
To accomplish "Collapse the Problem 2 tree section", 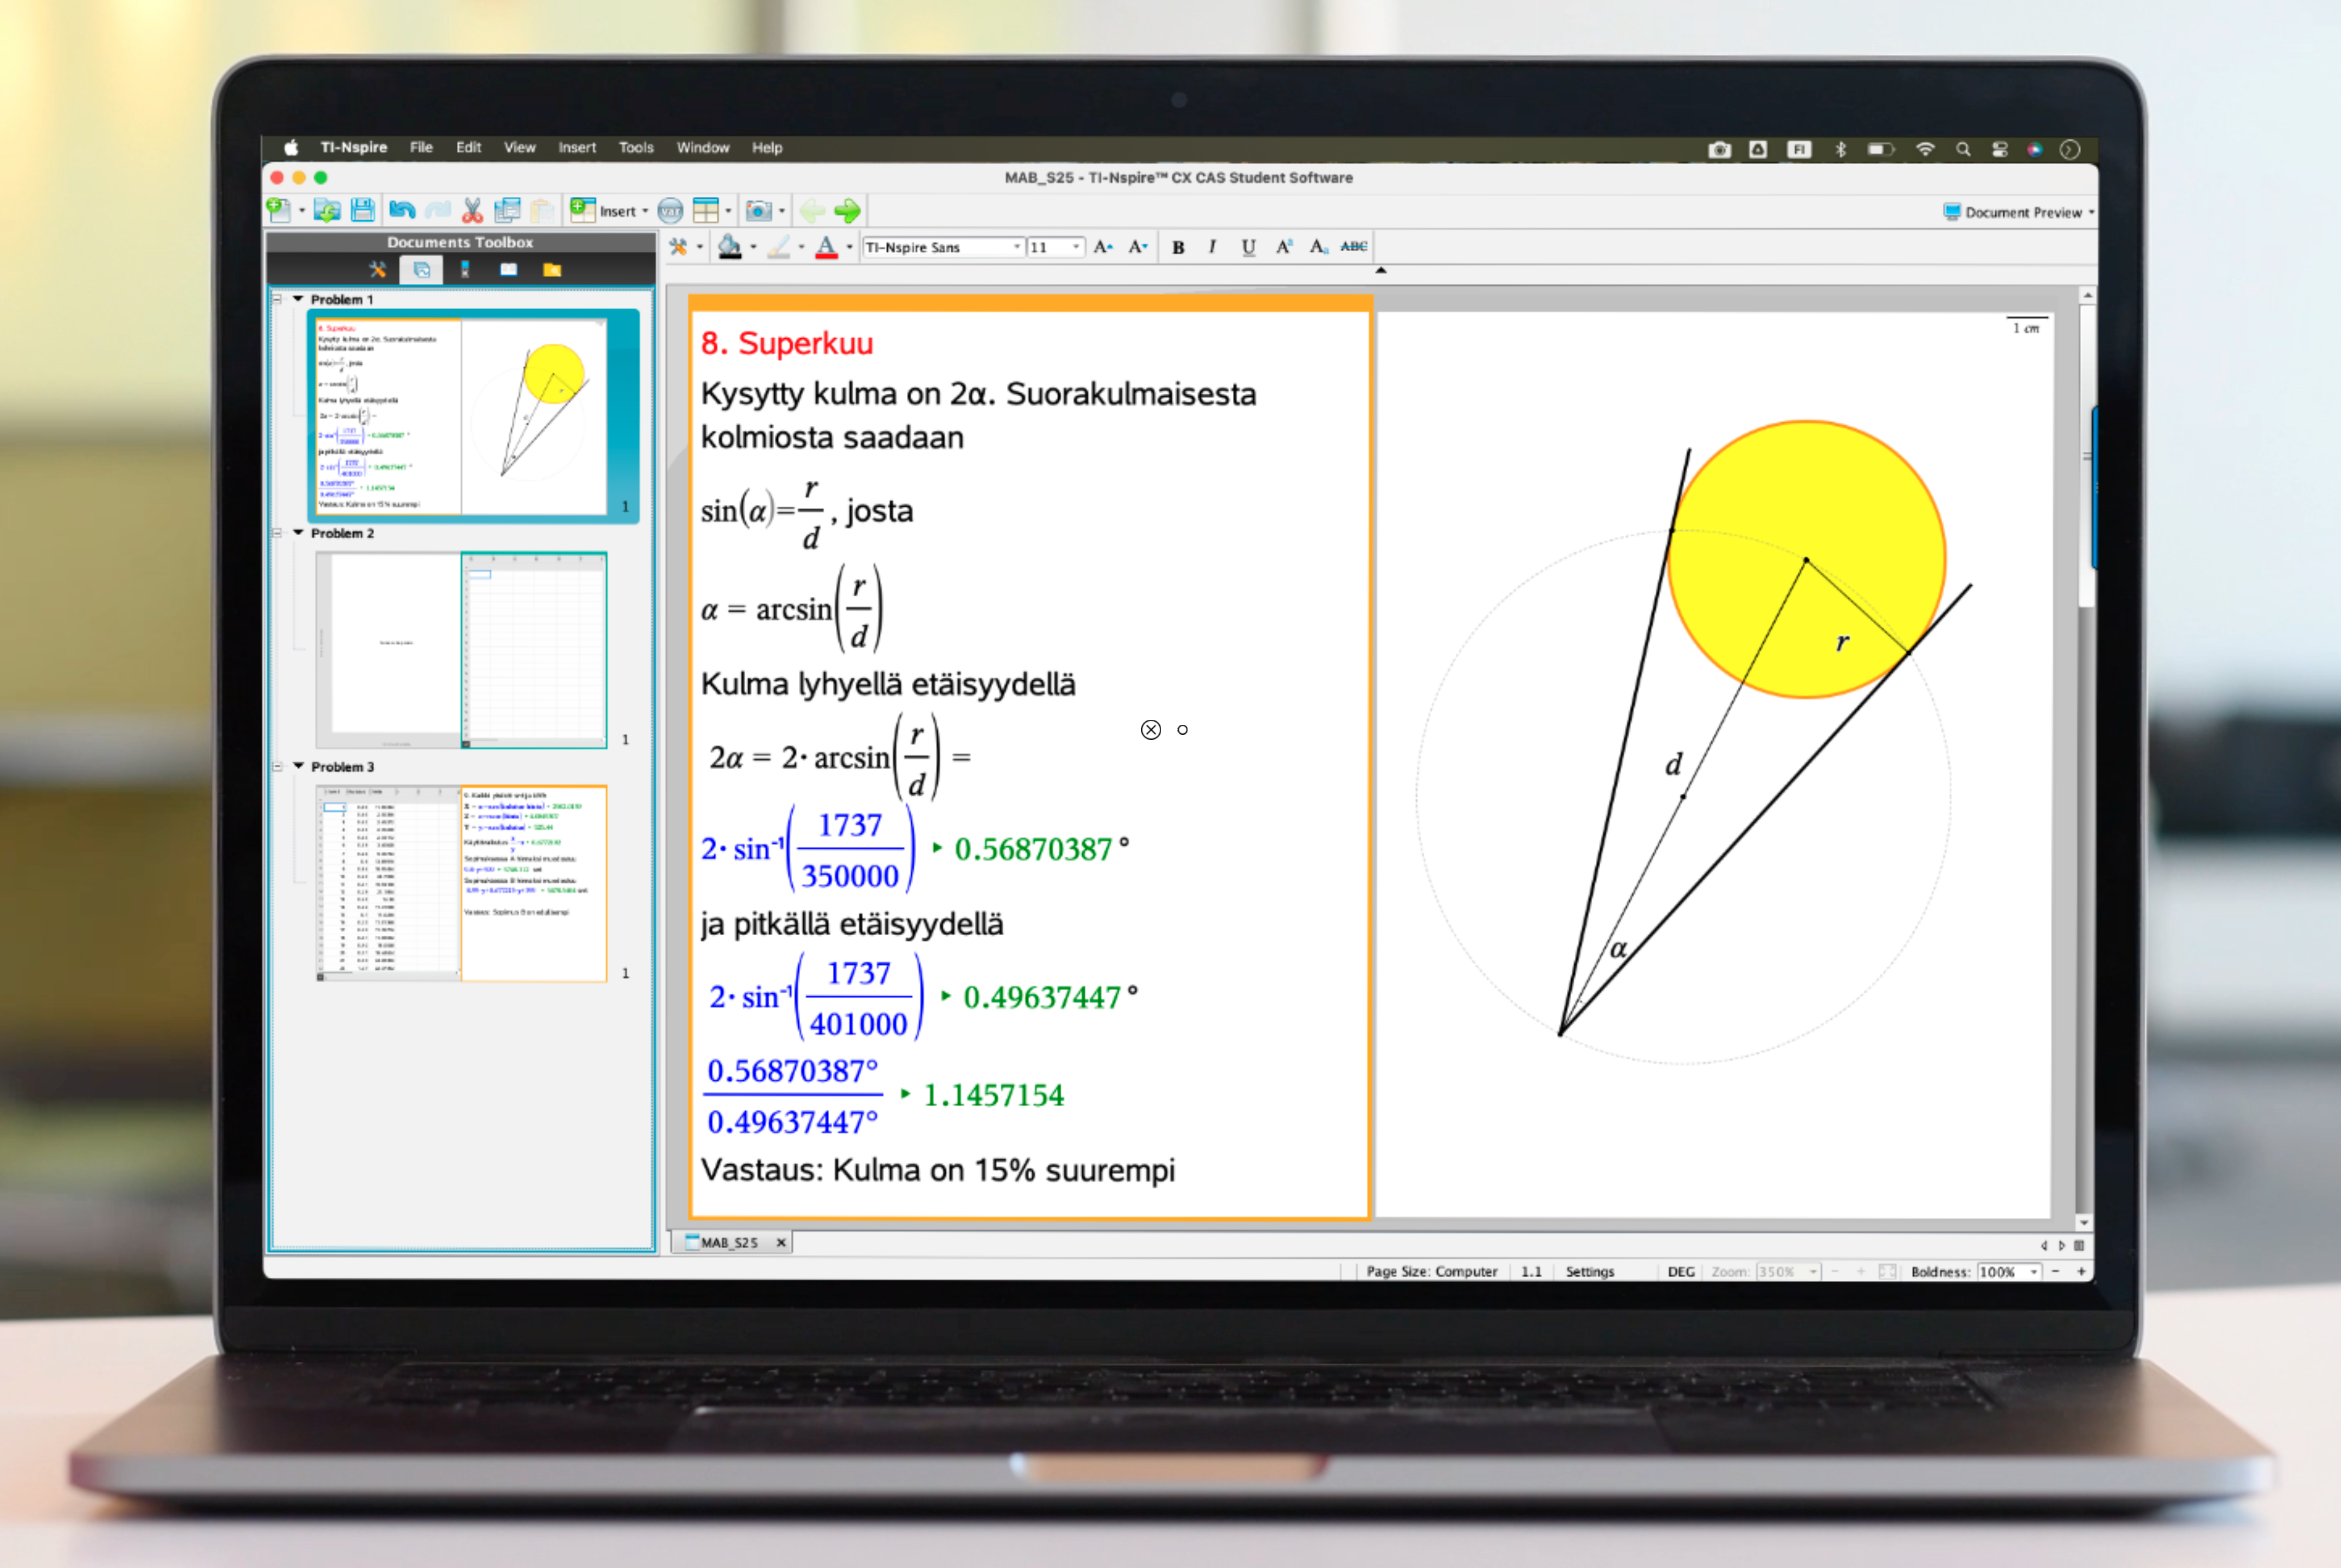I will pos(298,533).
